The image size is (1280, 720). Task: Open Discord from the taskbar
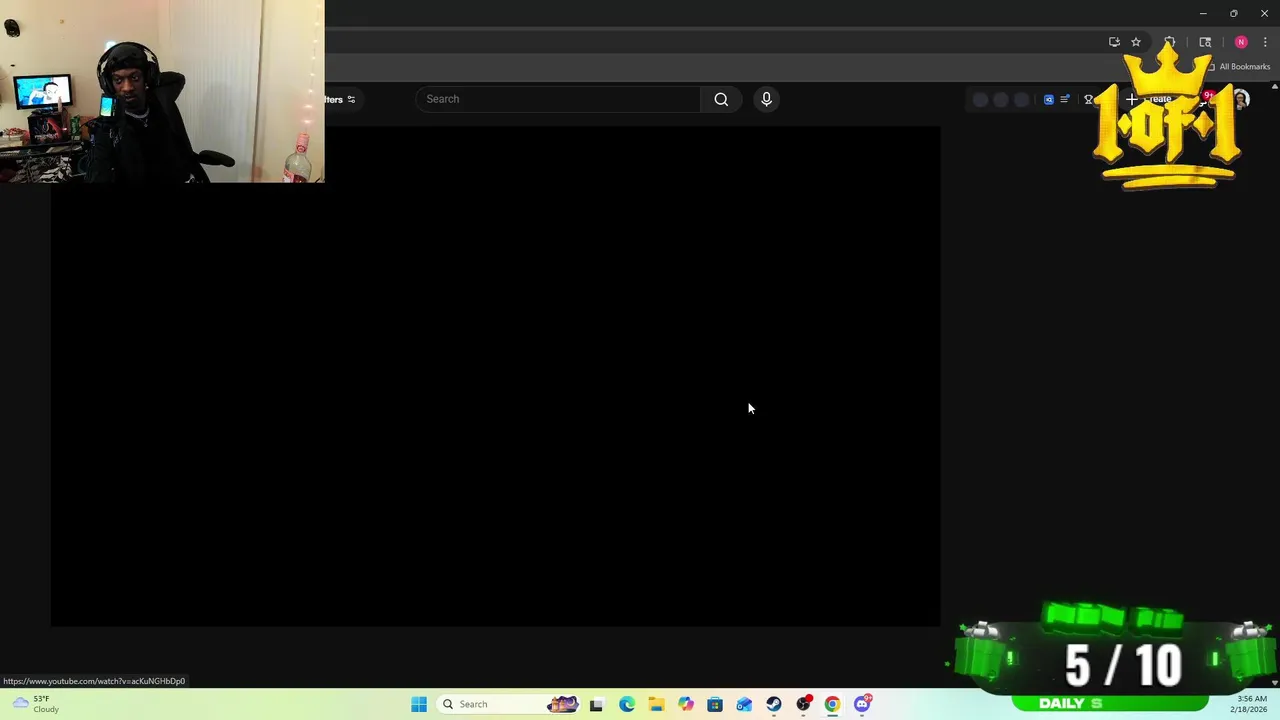pyautogui.click(x=862, y=704)
